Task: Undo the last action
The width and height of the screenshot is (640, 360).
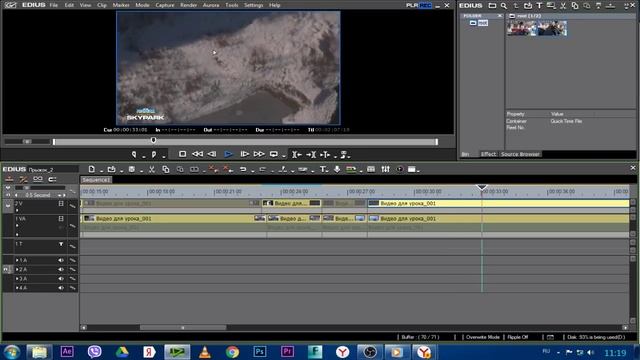Action: coord(243,169)
